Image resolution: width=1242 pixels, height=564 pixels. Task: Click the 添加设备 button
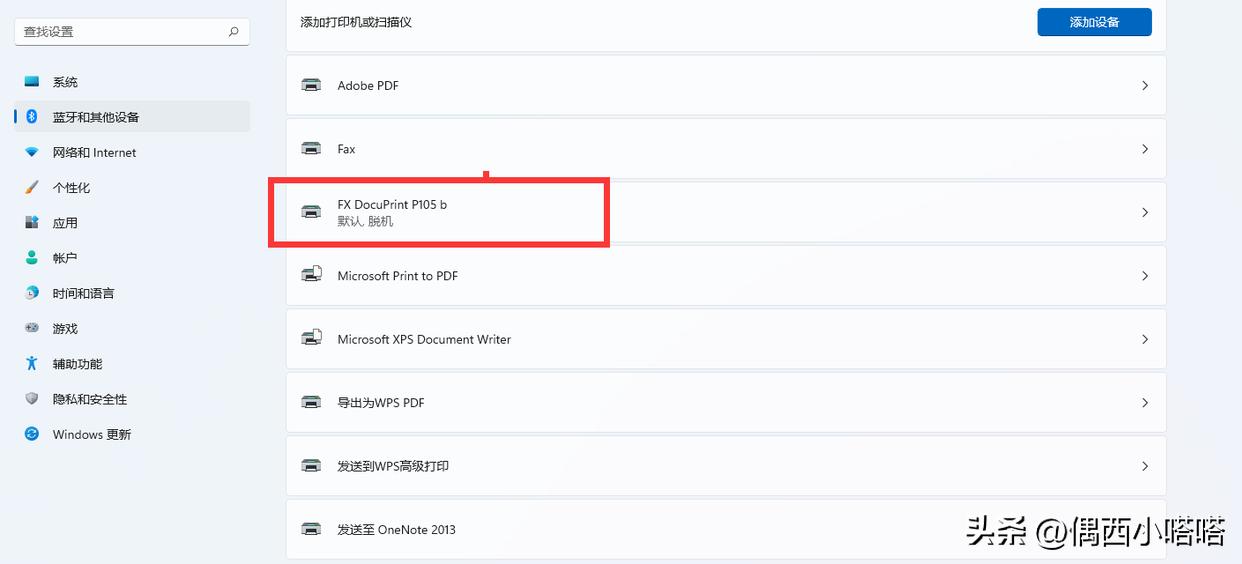[x=1094, y=22]
